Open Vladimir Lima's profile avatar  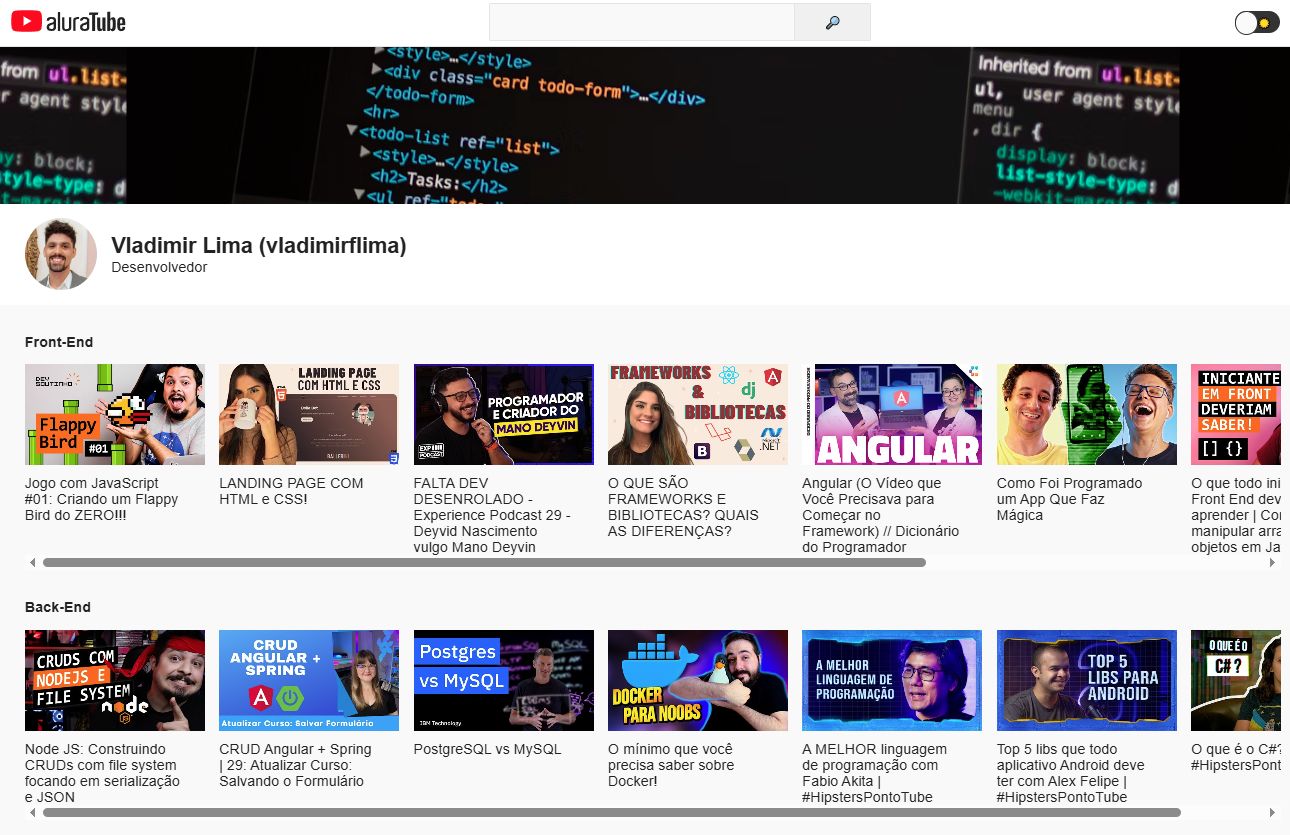61,254
